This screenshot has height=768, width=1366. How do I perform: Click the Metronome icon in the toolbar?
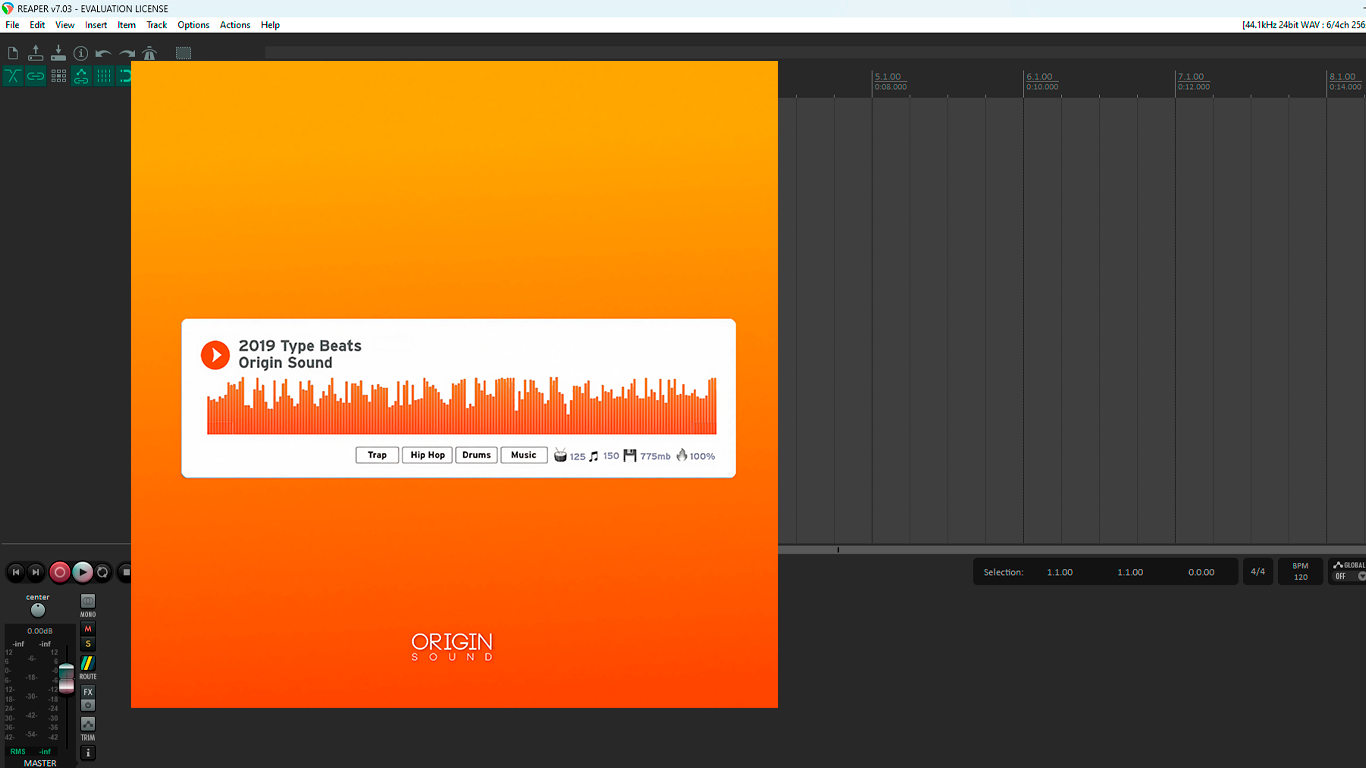click(x=150, y=53)
